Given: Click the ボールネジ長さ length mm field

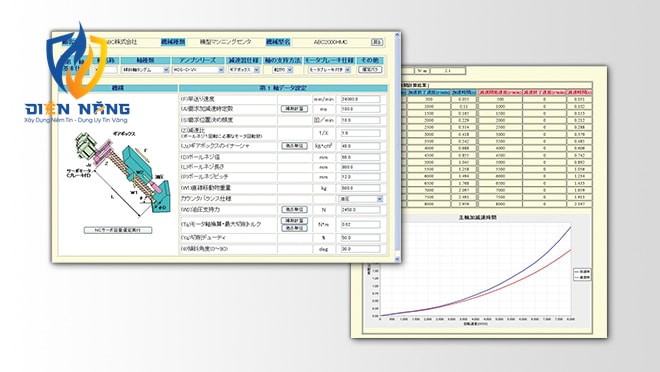Looking at the screenshot, I should [360, 167].
